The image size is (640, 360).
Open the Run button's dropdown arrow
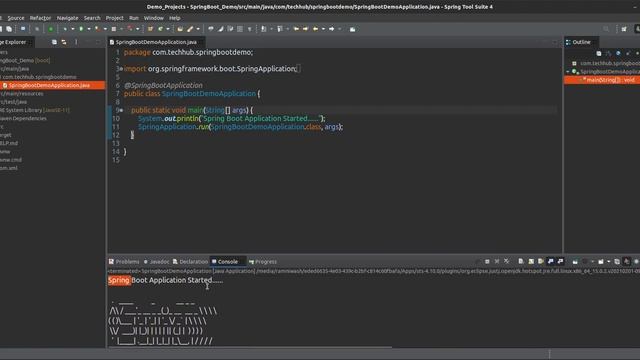pos(89,29)
